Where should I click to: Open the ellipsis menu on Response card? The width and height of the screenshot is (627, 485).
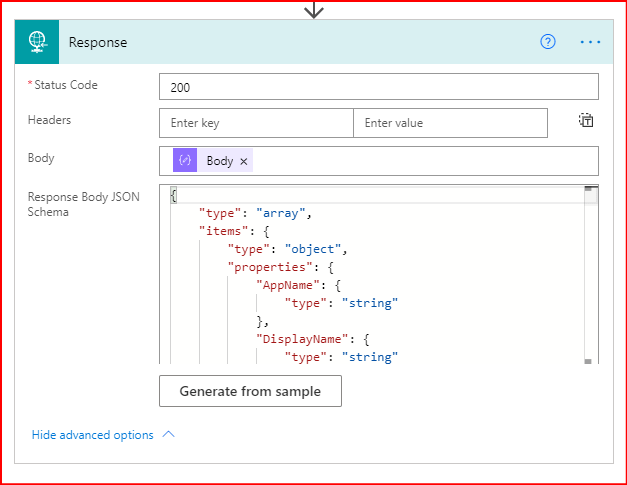(590, 42)
